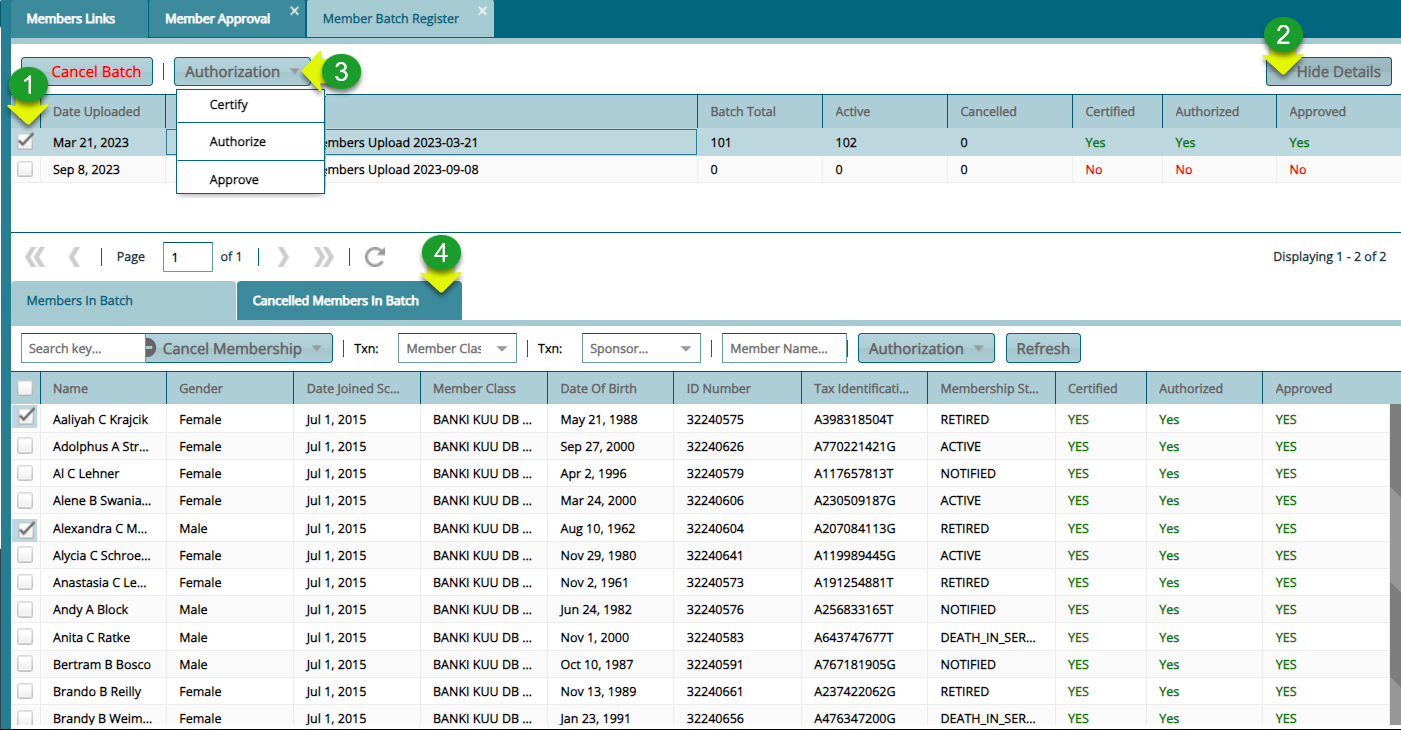Refresh batch list with circular arrow icon

coord(375,257)
